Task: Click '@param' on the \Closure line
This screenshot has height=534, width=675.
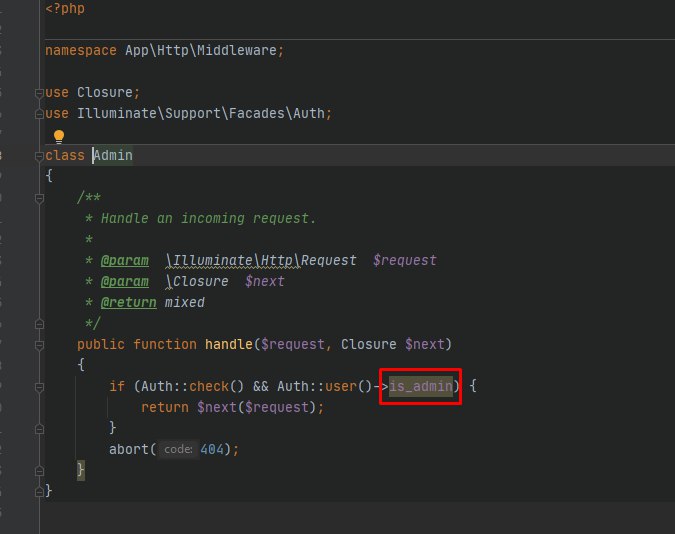Action: 125,282
